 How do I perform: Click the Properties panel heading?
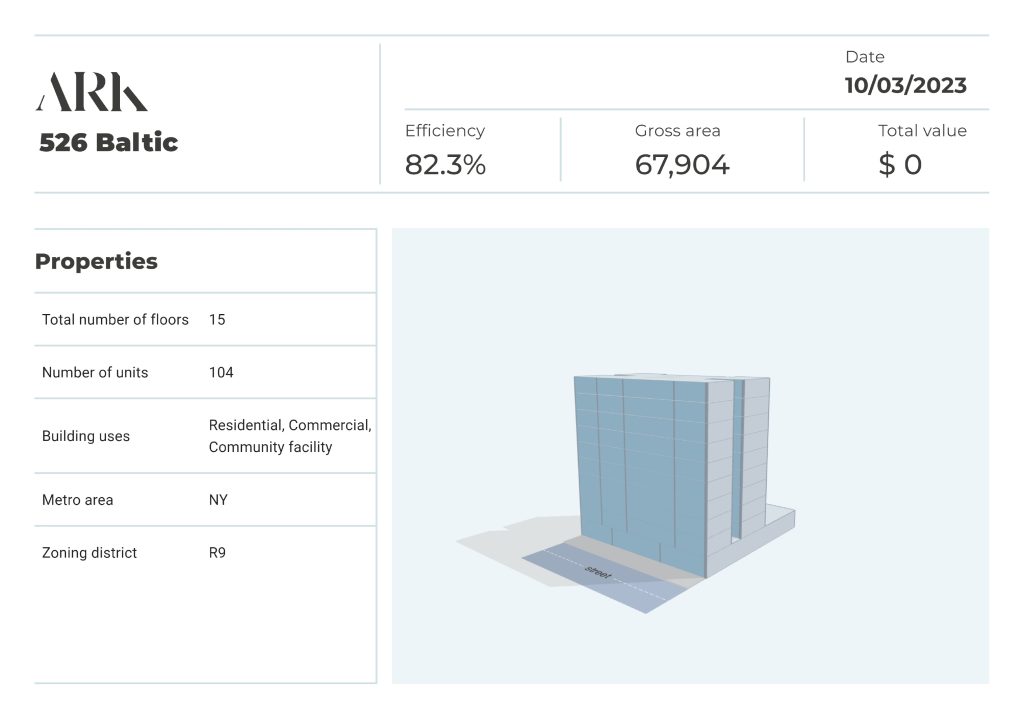(x=96, y=262)
